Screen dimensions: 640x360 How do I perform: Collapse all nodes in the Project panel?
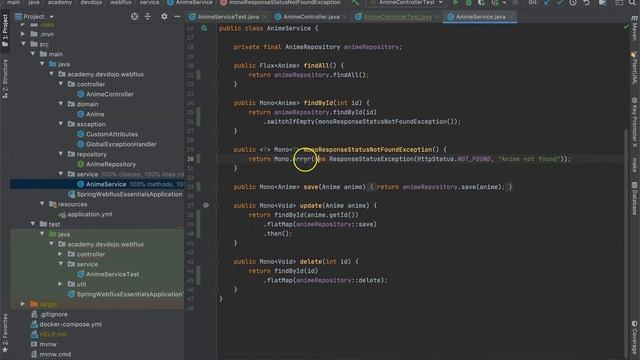(x=148, y=17)
